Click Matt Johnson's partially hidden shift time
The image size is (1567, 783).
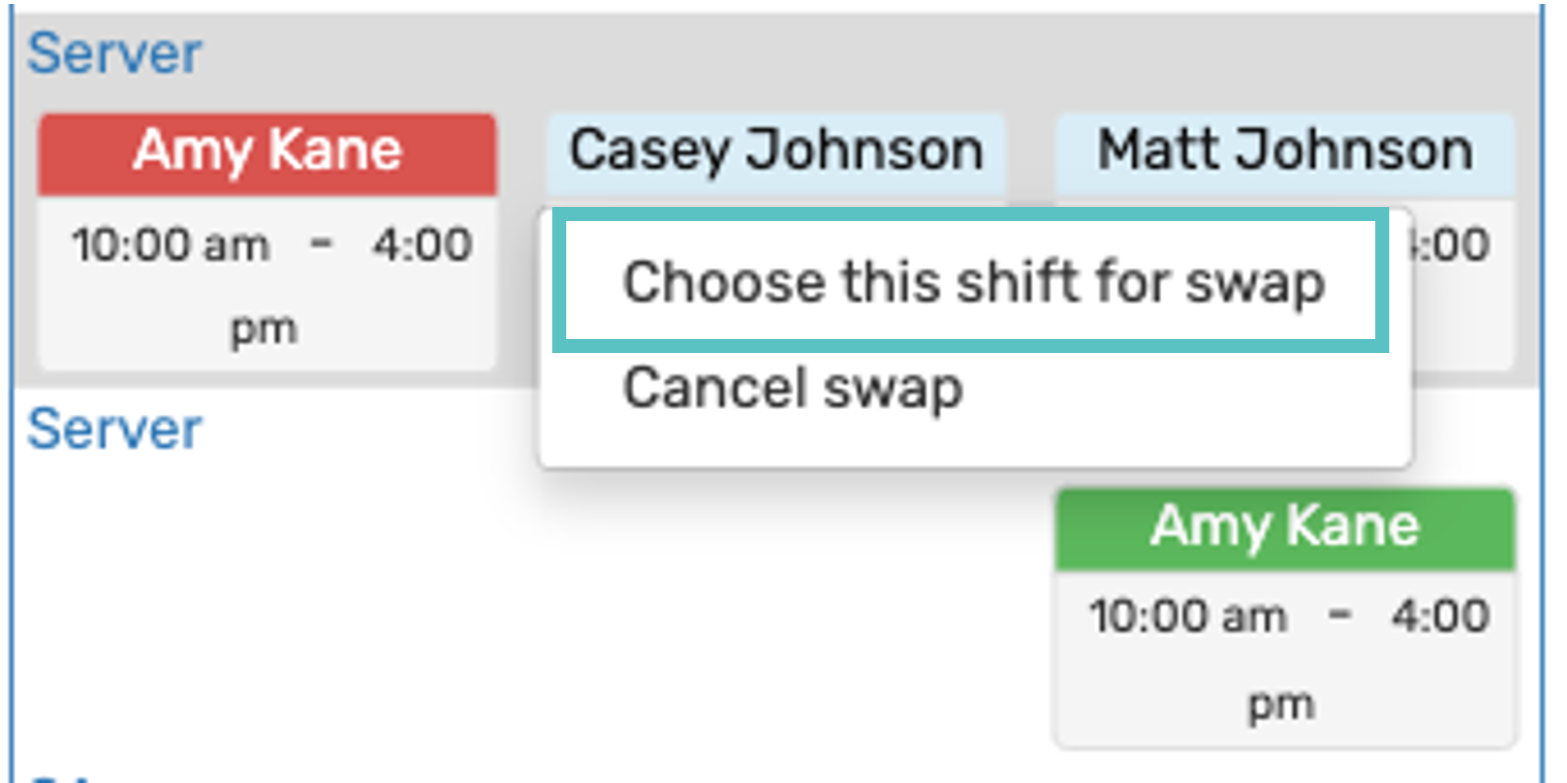1460,245
